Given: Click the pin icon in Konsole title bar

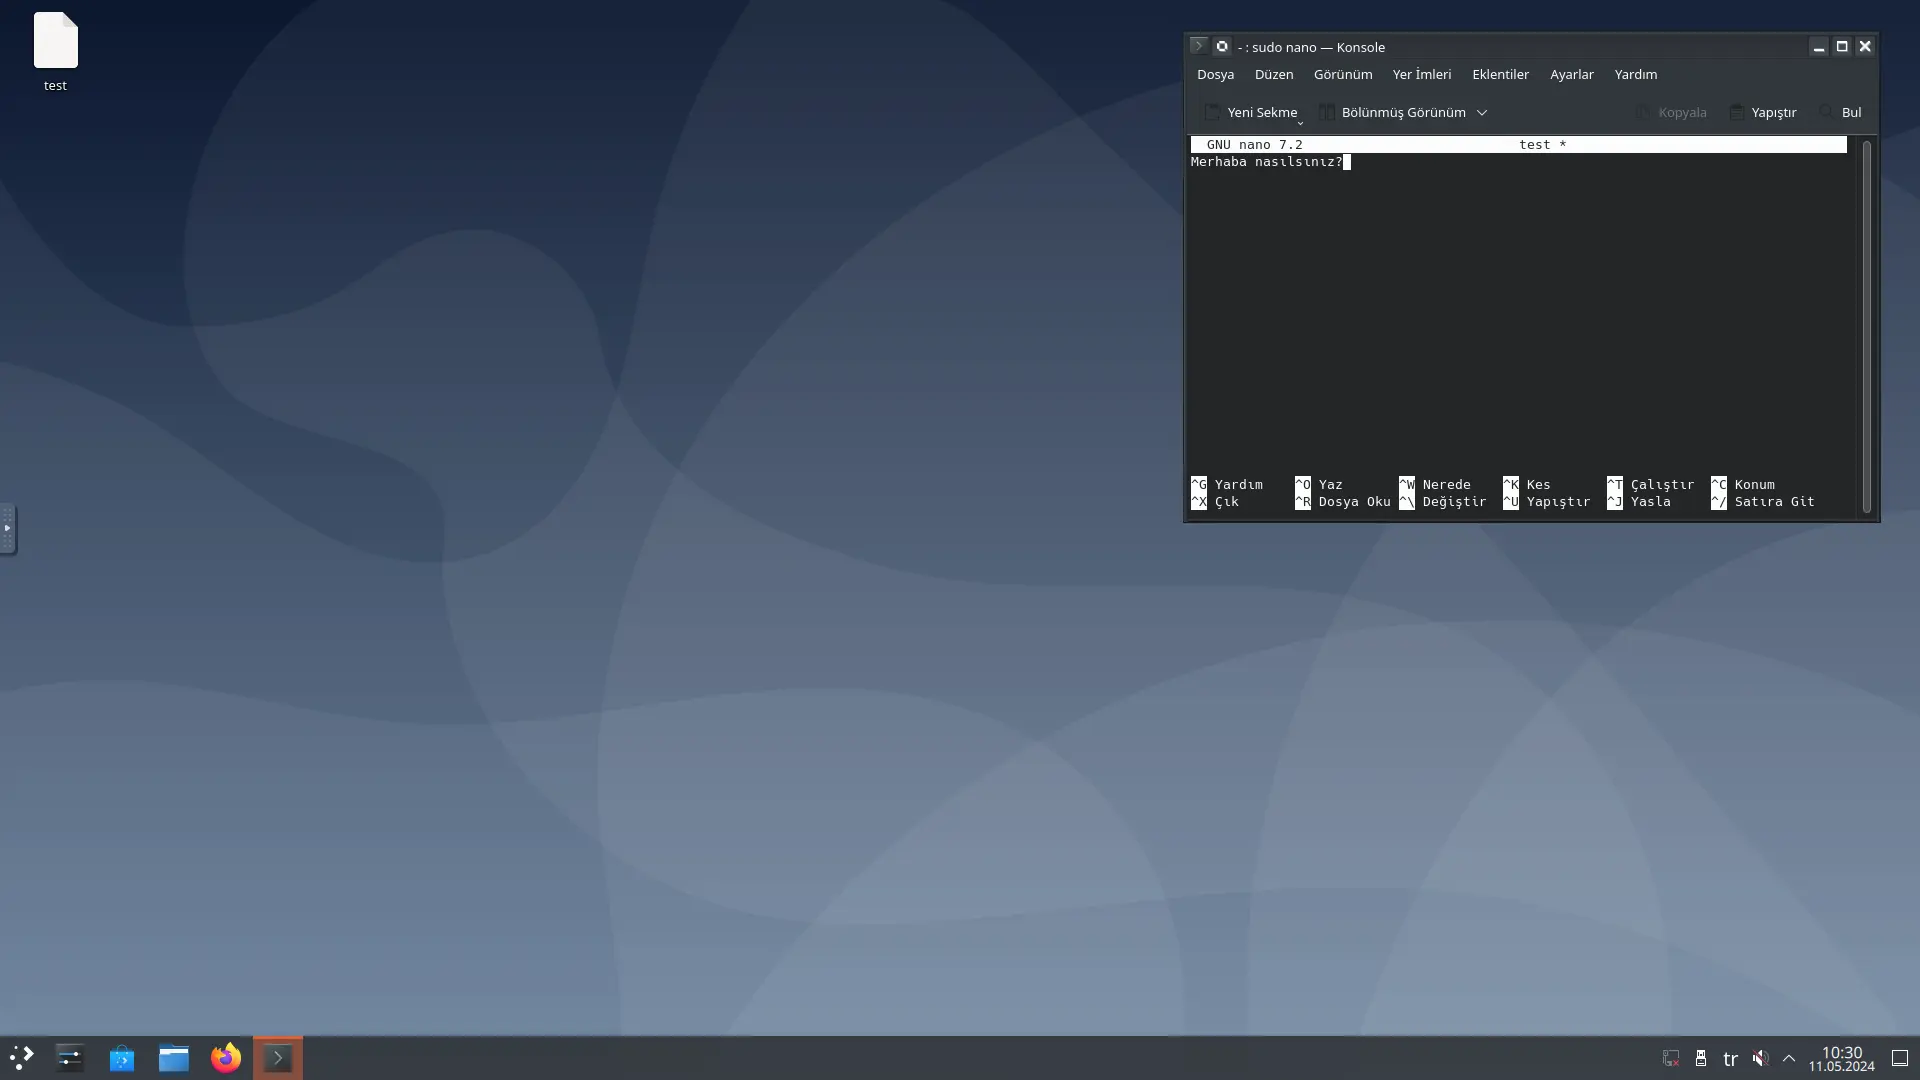Looking at the screenshot, I should pyautogui.click(x=1222, y=46).
